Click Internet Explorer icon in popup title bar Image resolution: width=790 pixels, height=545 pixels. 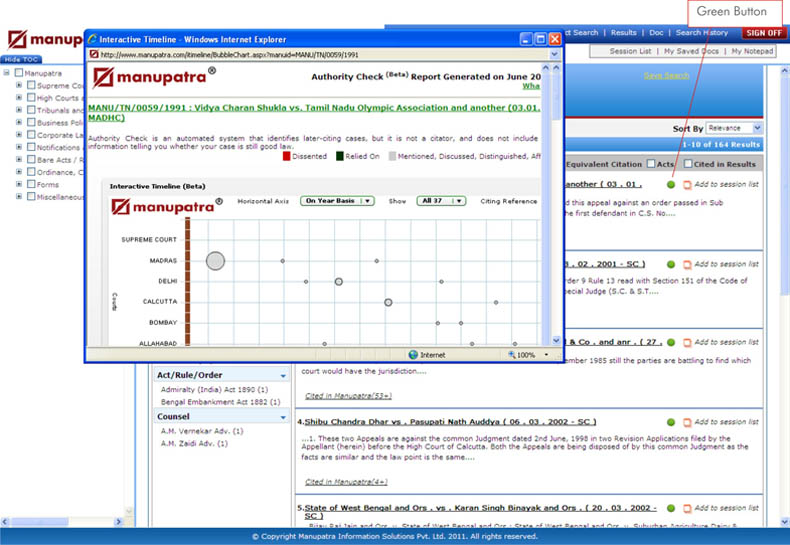pyautogui.click(x=92, y=39)
